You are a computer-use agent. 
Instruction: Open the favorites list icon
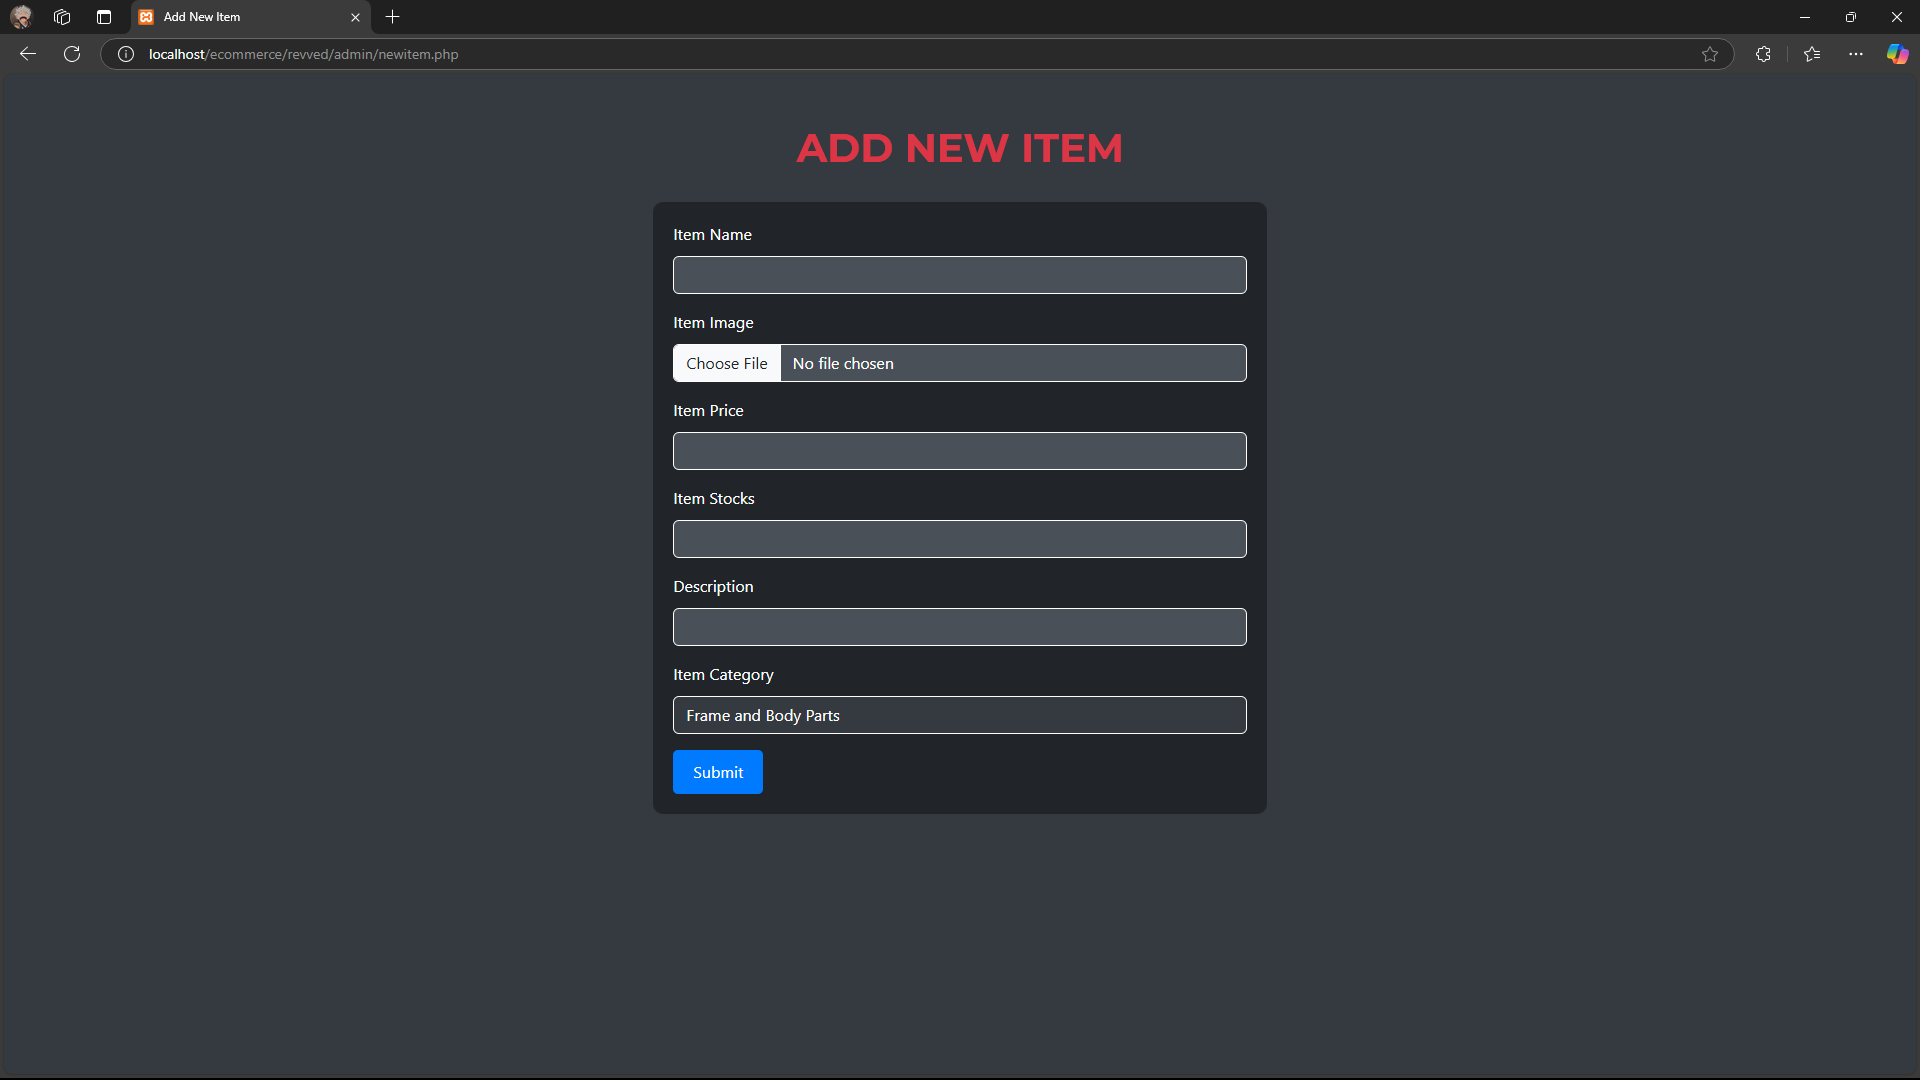point(1812,54)
